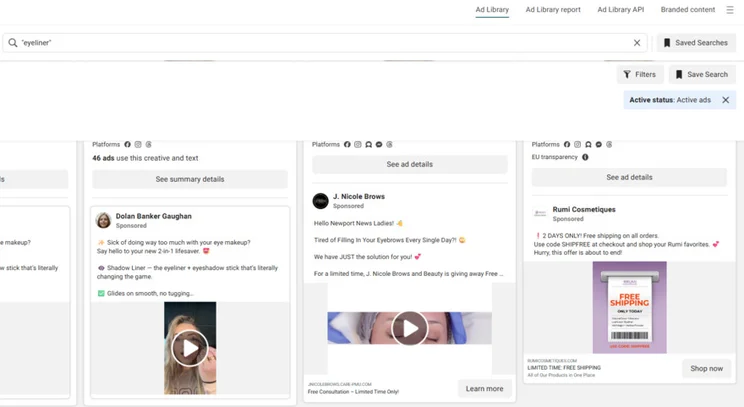Clear the search box with the X
Image resolution: width=744 pixels, height=407 pixels.
[637, 43]
